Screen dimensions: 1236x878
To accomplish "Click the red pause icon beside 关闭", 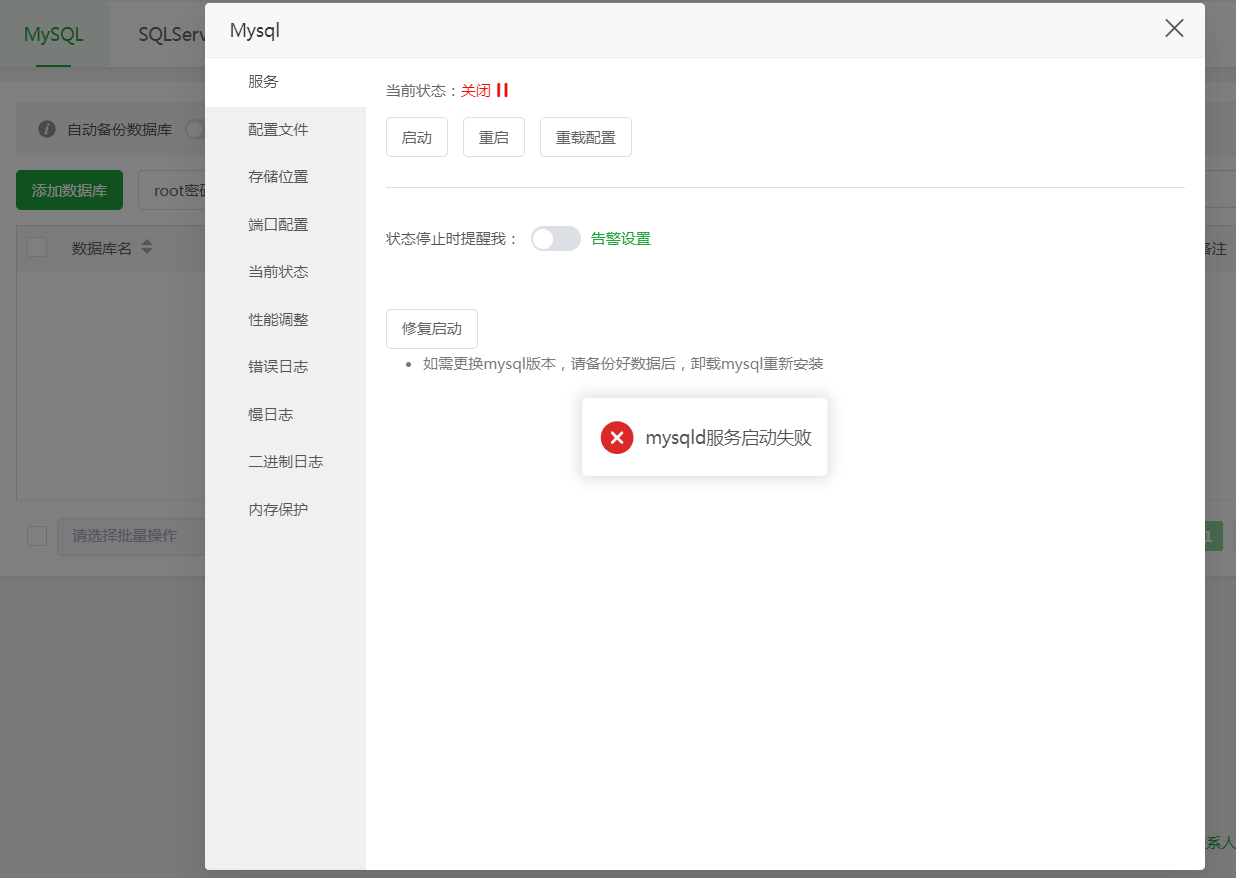I will click(502, 90).
